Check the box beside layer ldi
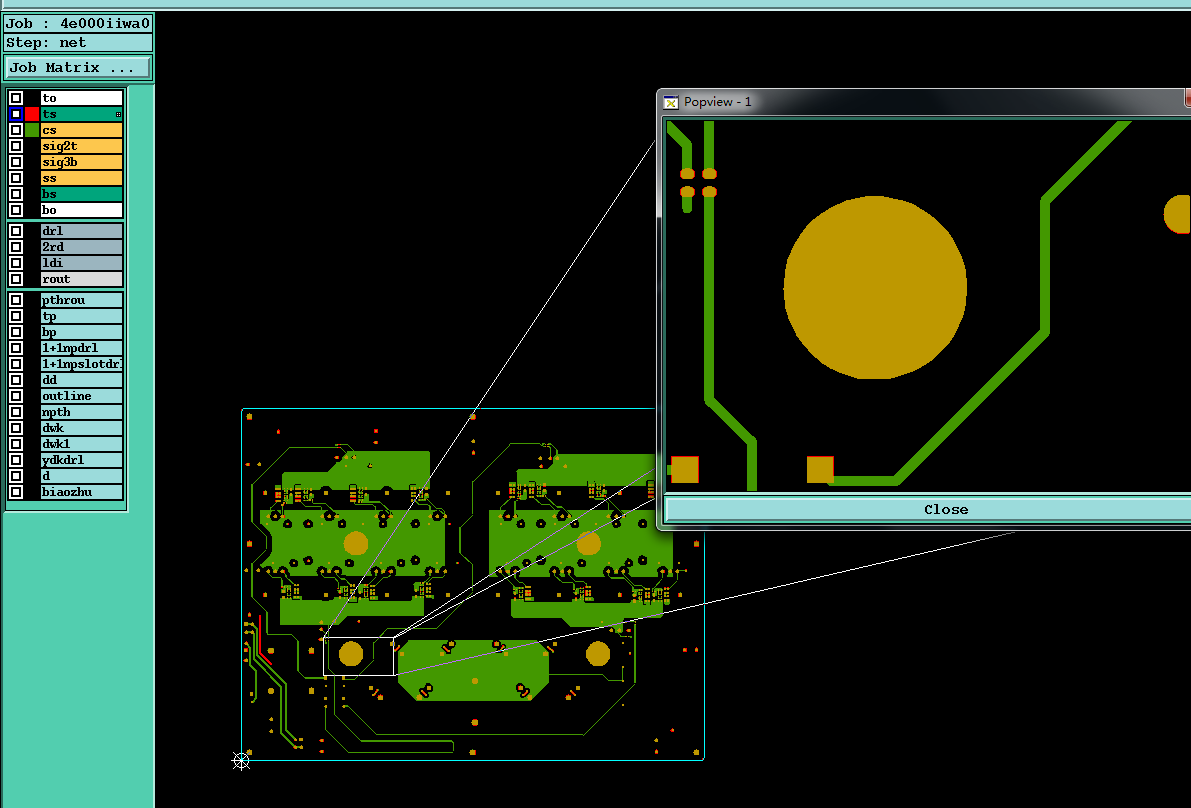1191x808 pixels. (16, 263)
